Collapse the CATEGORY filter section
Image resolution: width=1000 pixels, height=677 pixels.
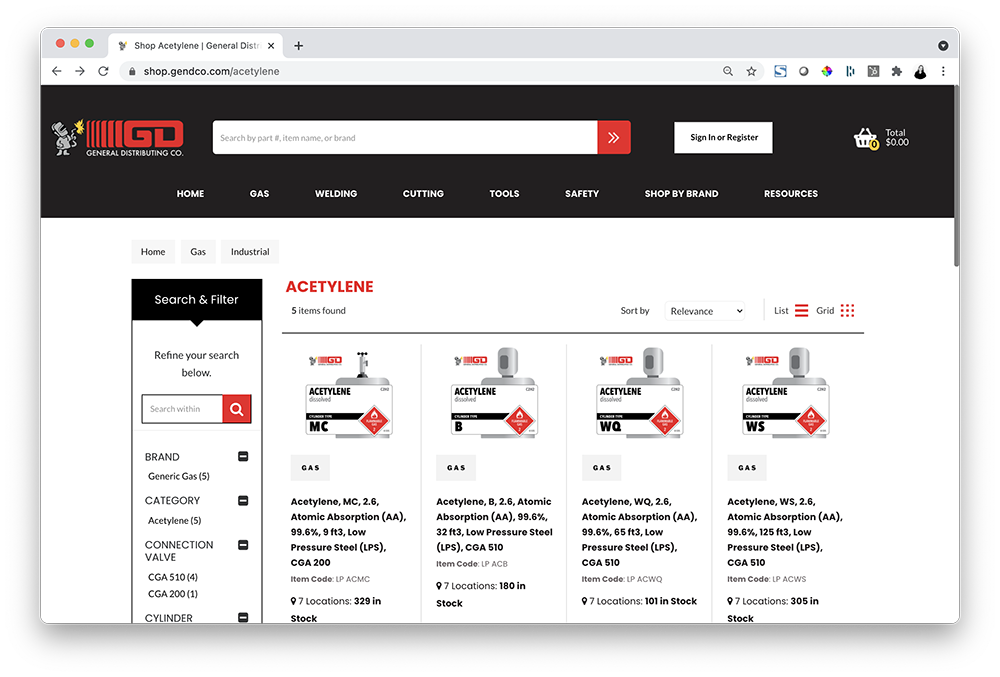pyautogui.click(x=242, y=501)
